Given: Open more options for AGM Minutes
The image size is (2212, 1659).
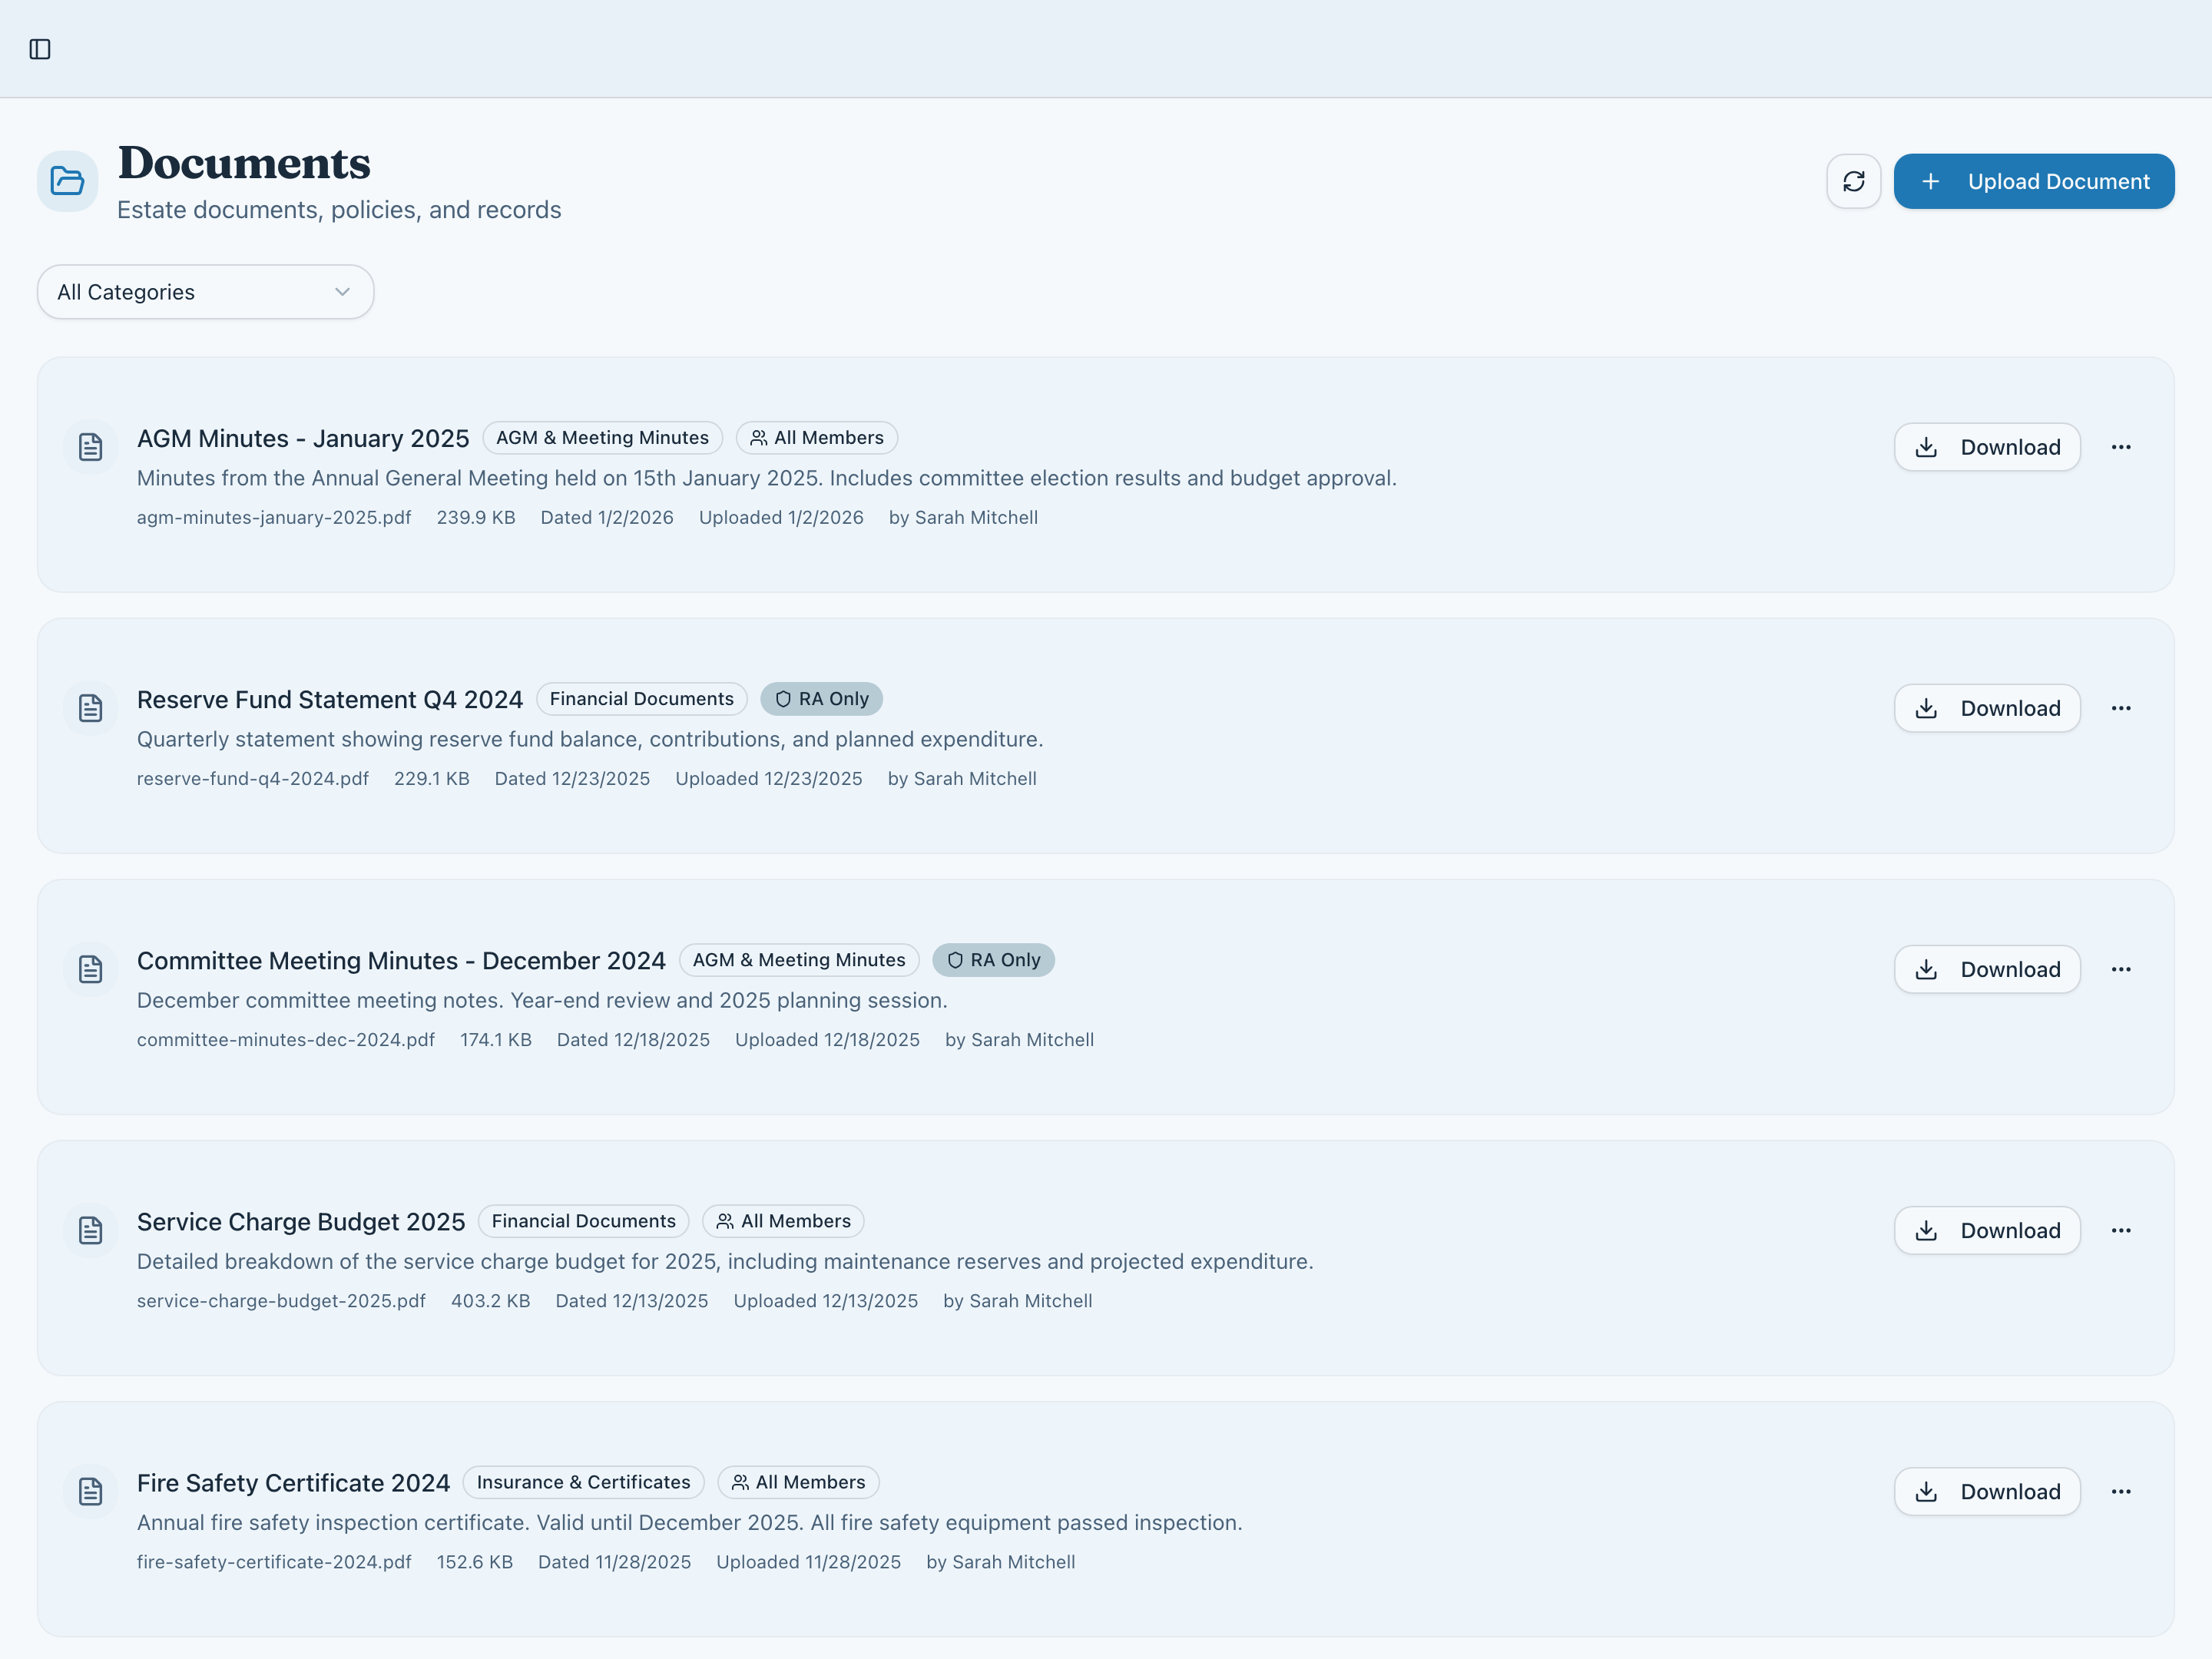Looking at the screenshot, I should click(2120, 447).
